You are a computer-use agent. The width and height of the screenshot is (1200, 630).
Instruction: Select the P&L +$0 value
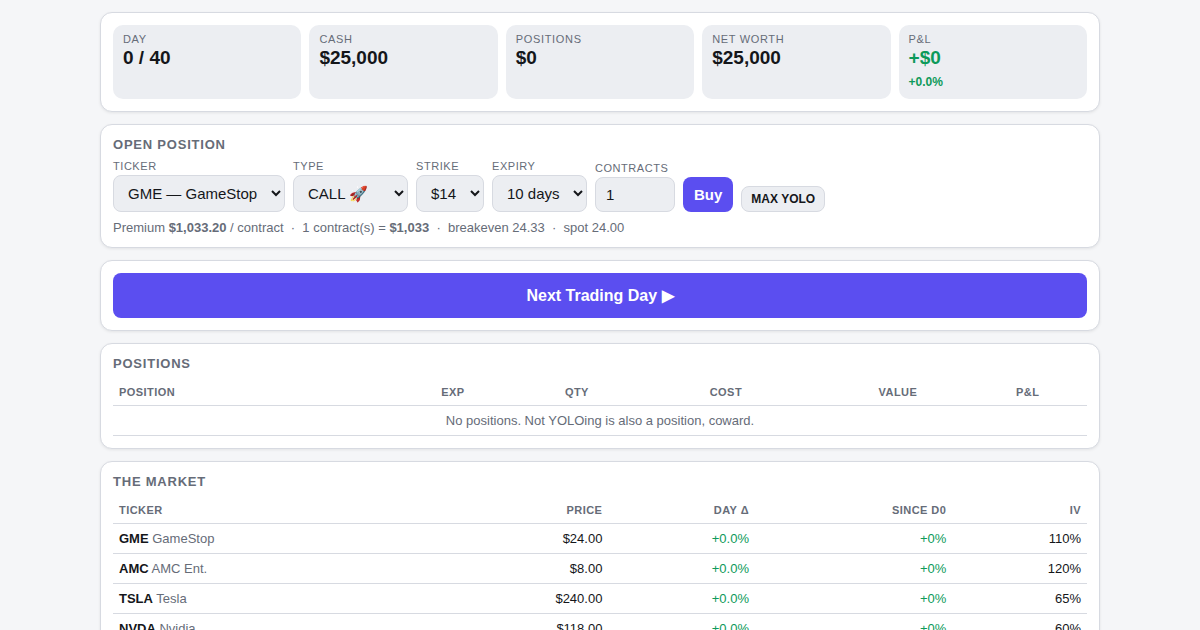tap(924, 58)
